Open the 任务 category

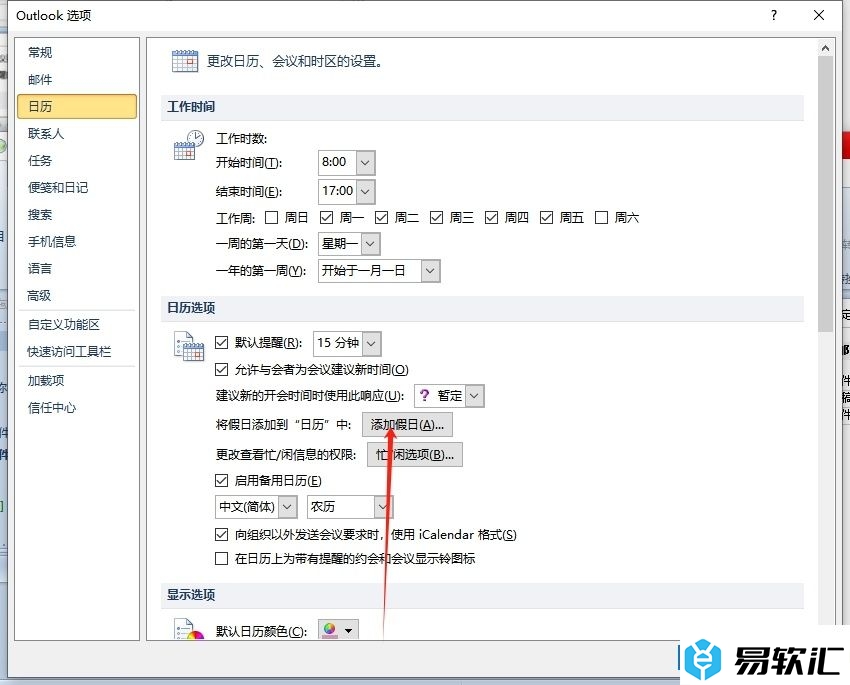tap(77, 160)
